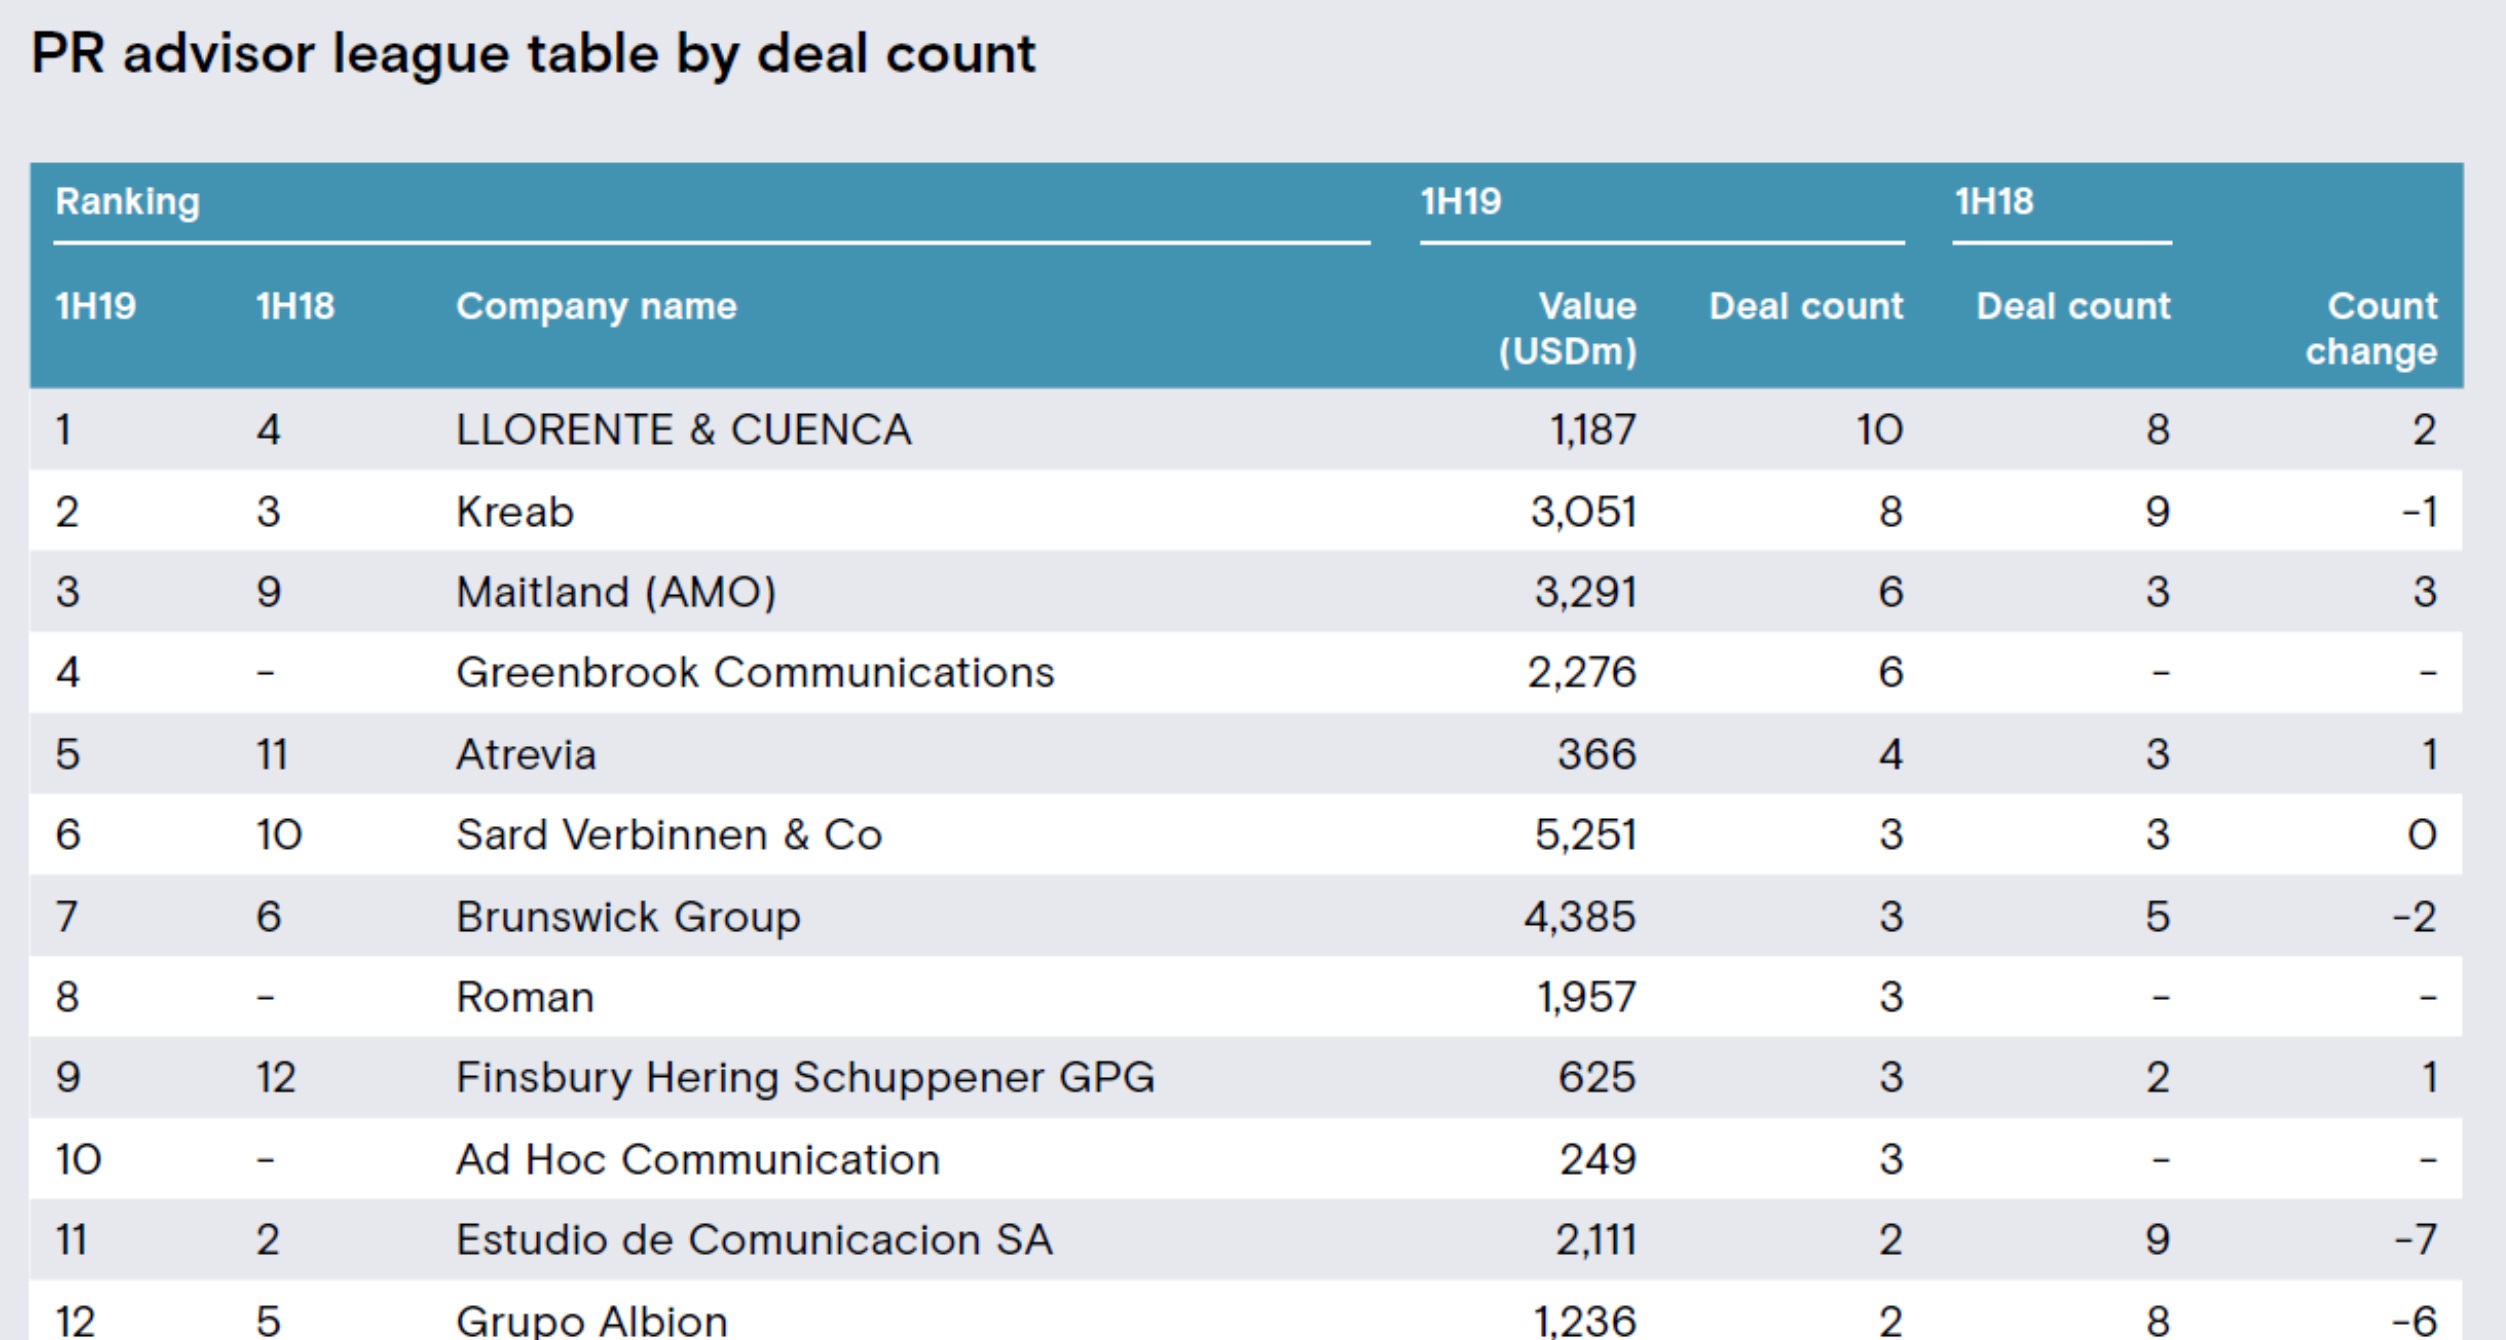Click value 5,251 for Sard Verbinnen
Screen dimensions: 2506x1340
[x=1586, y=835]
